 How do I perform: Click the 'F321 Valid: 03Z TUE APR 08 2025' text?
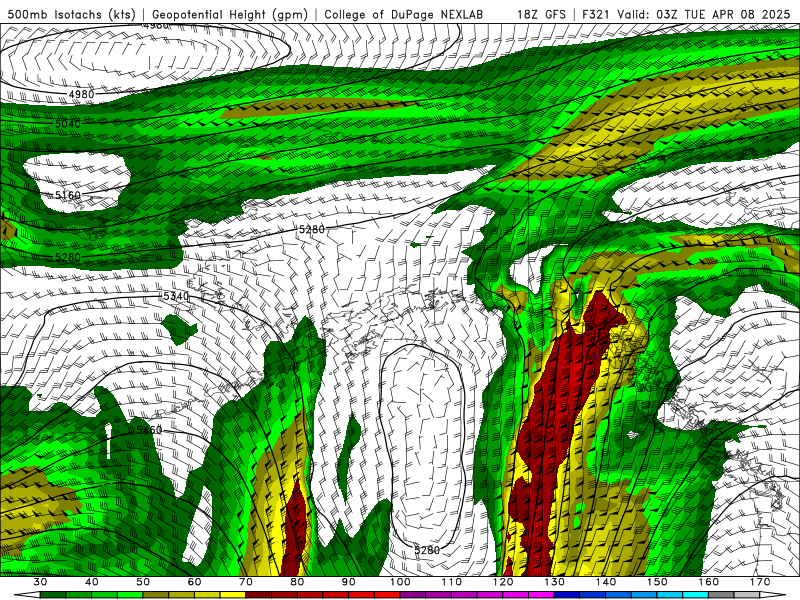coord(686,14)
